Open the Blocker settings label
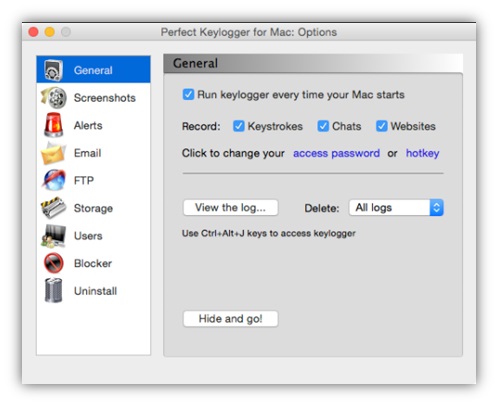This screenshot has height=406, width=498. coord(93,263)
